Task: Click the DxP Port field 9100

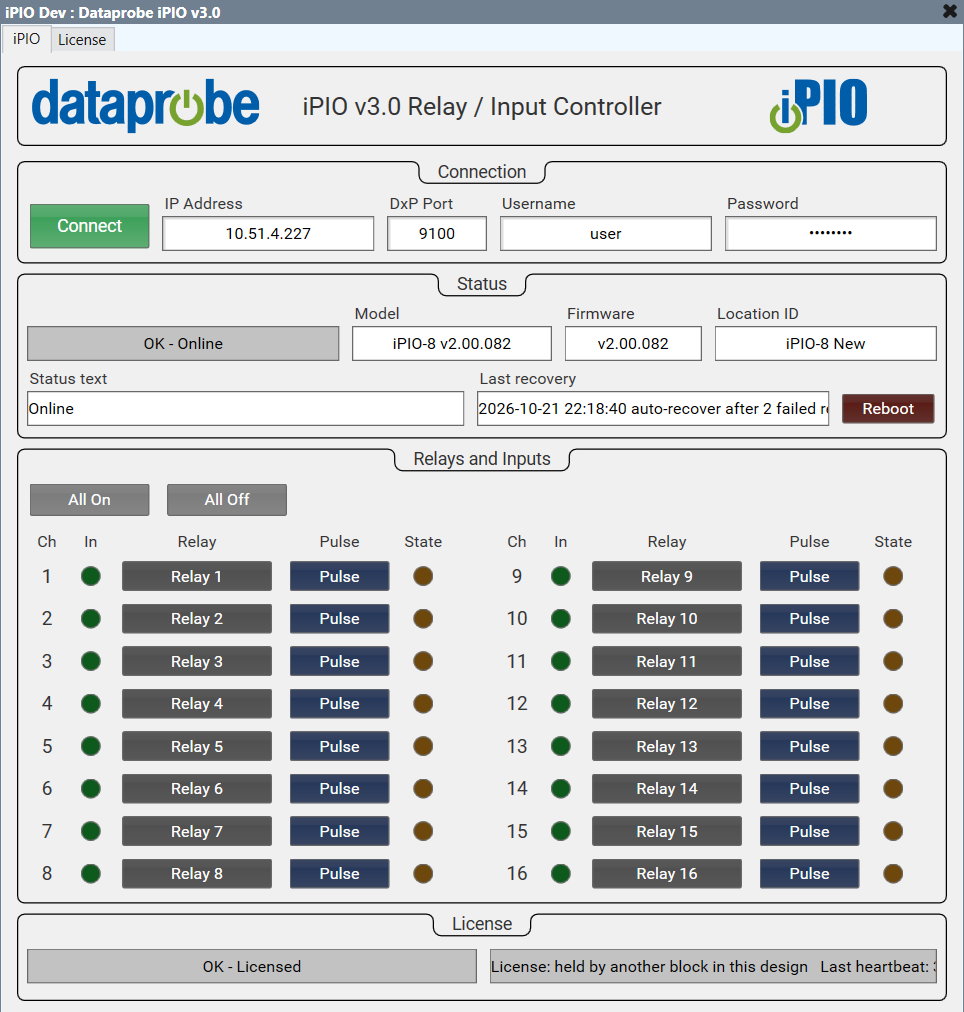Action: point(437,234)
